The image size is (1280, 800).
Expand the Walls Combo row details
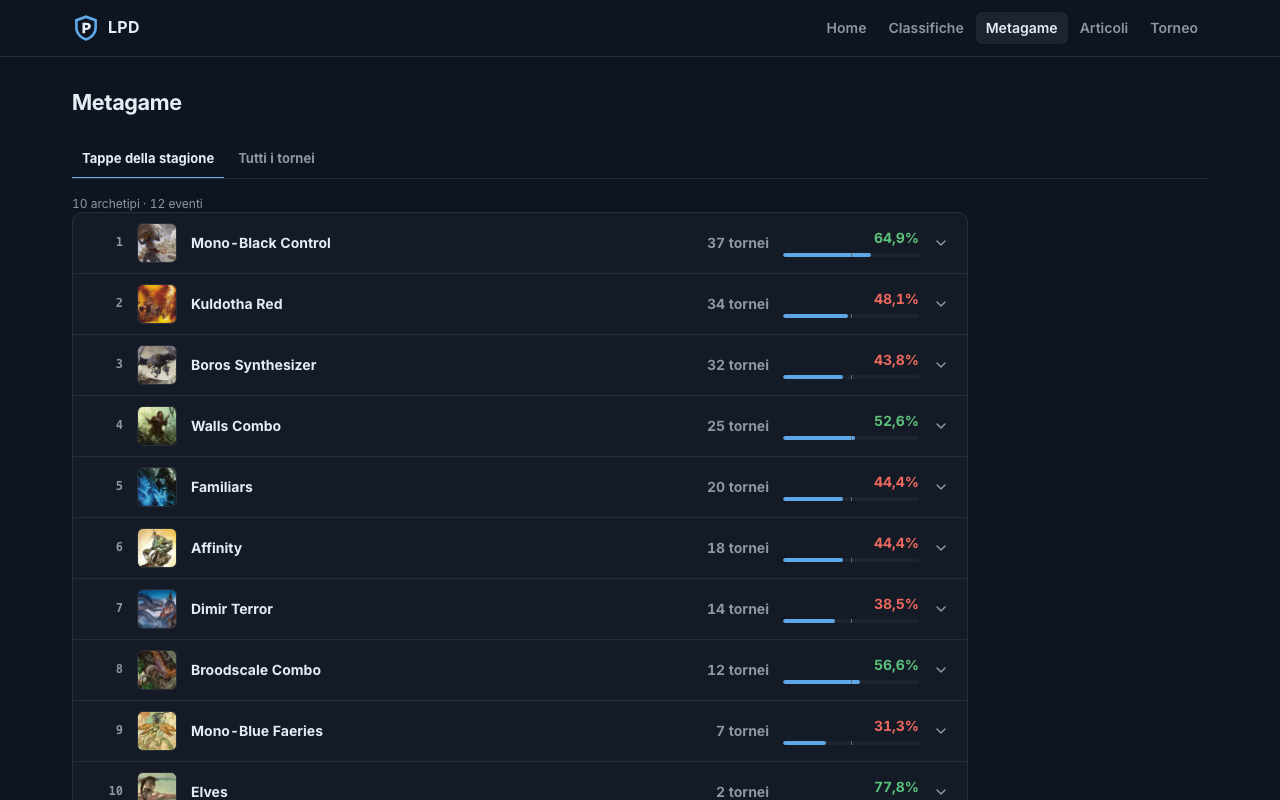click(x=941, y=426)
